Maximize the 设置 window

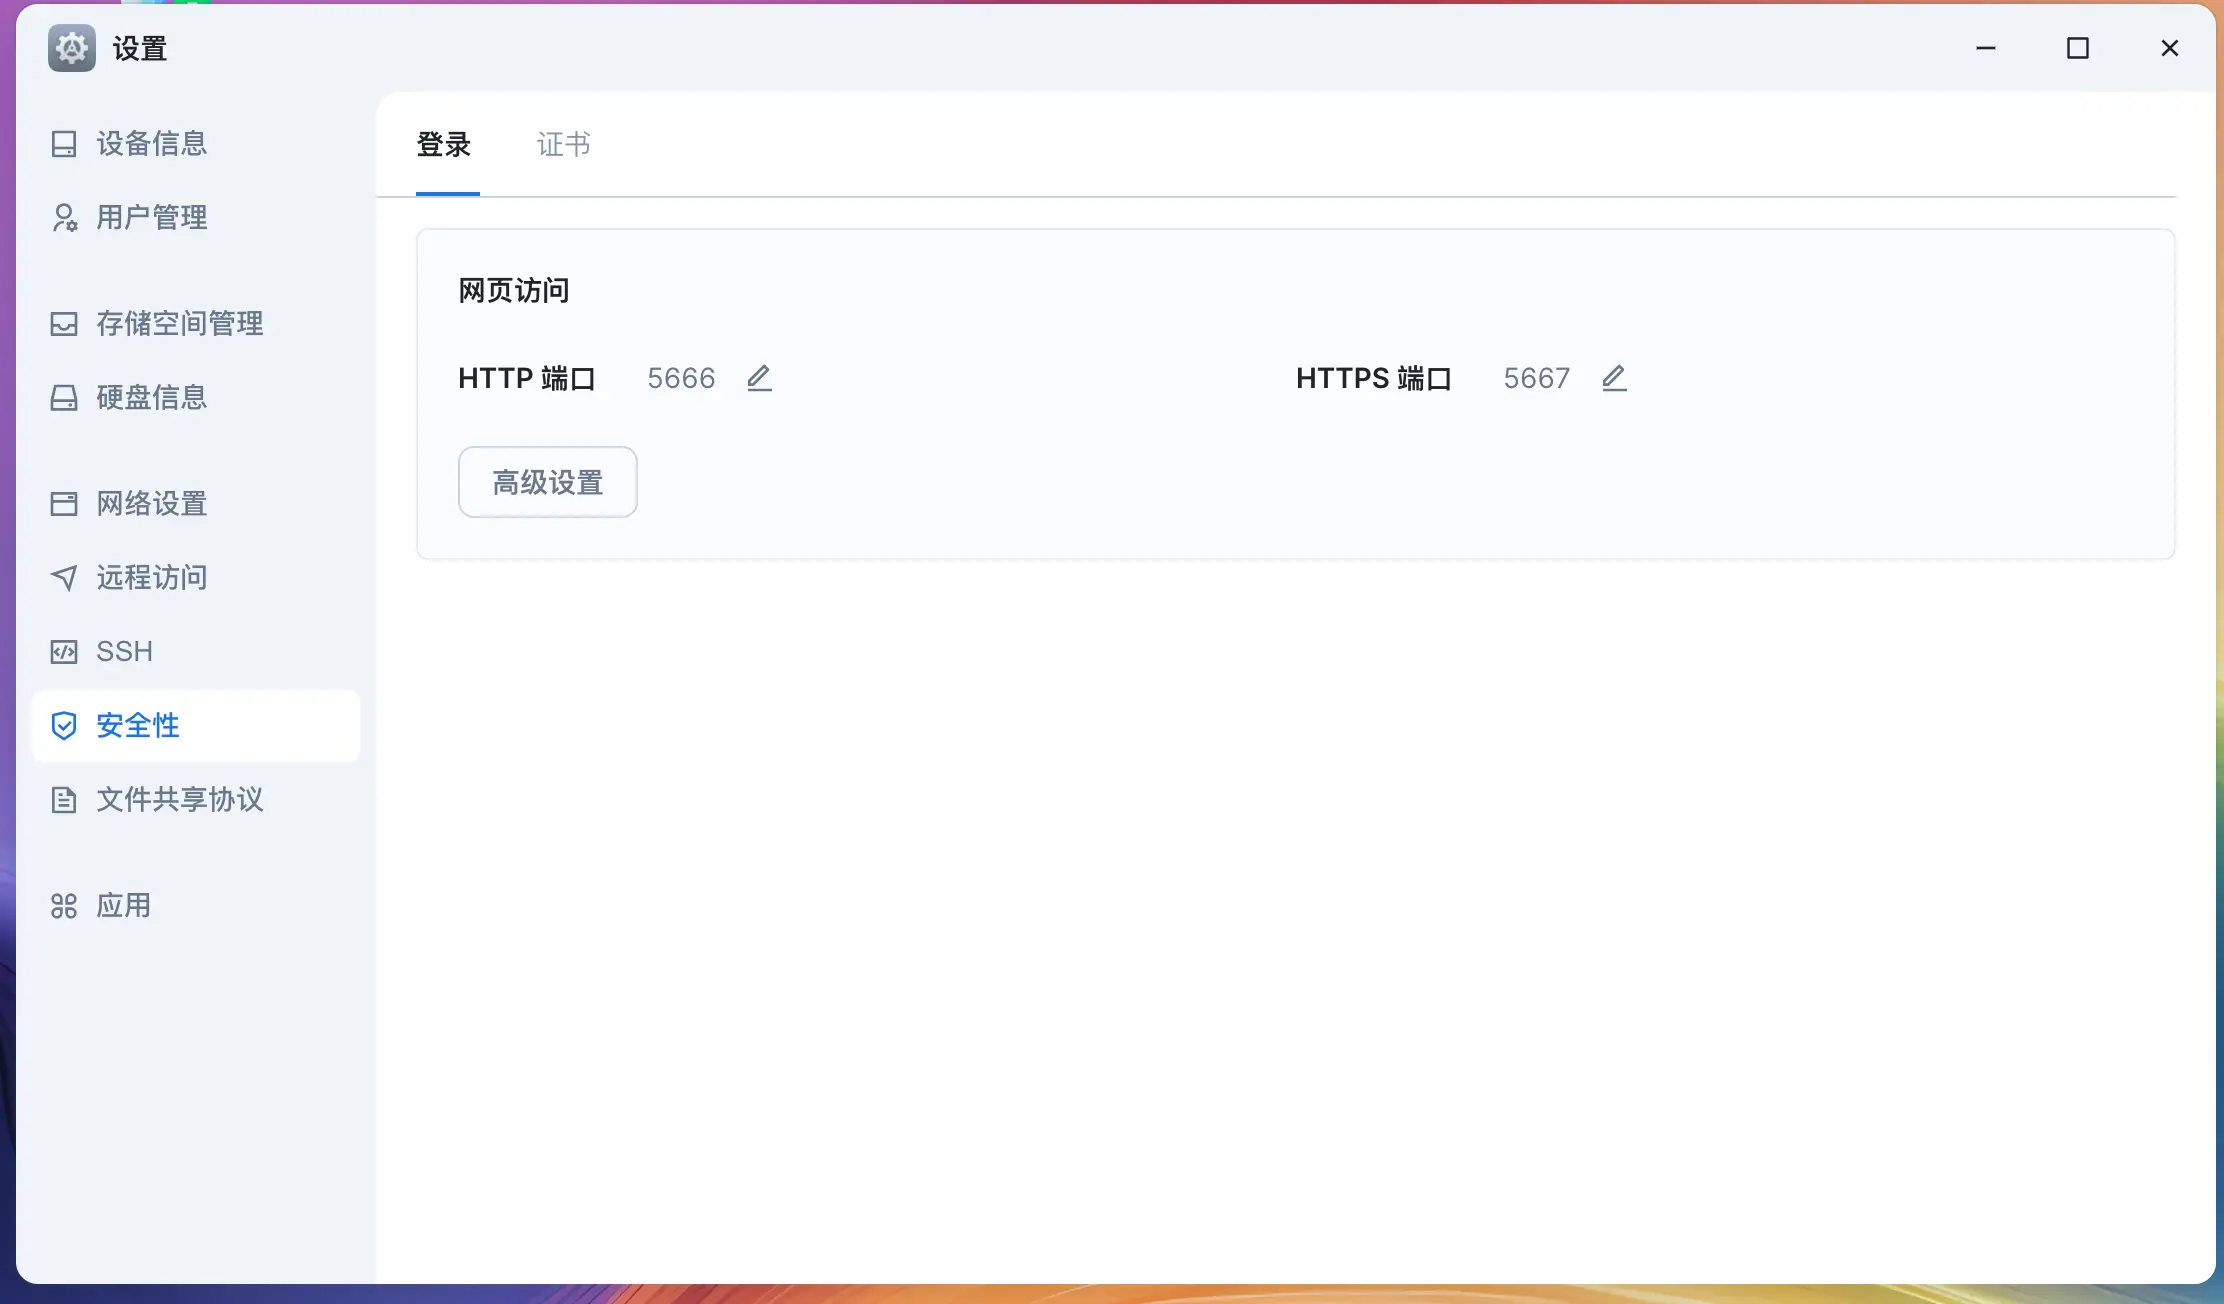(2078, 48)
